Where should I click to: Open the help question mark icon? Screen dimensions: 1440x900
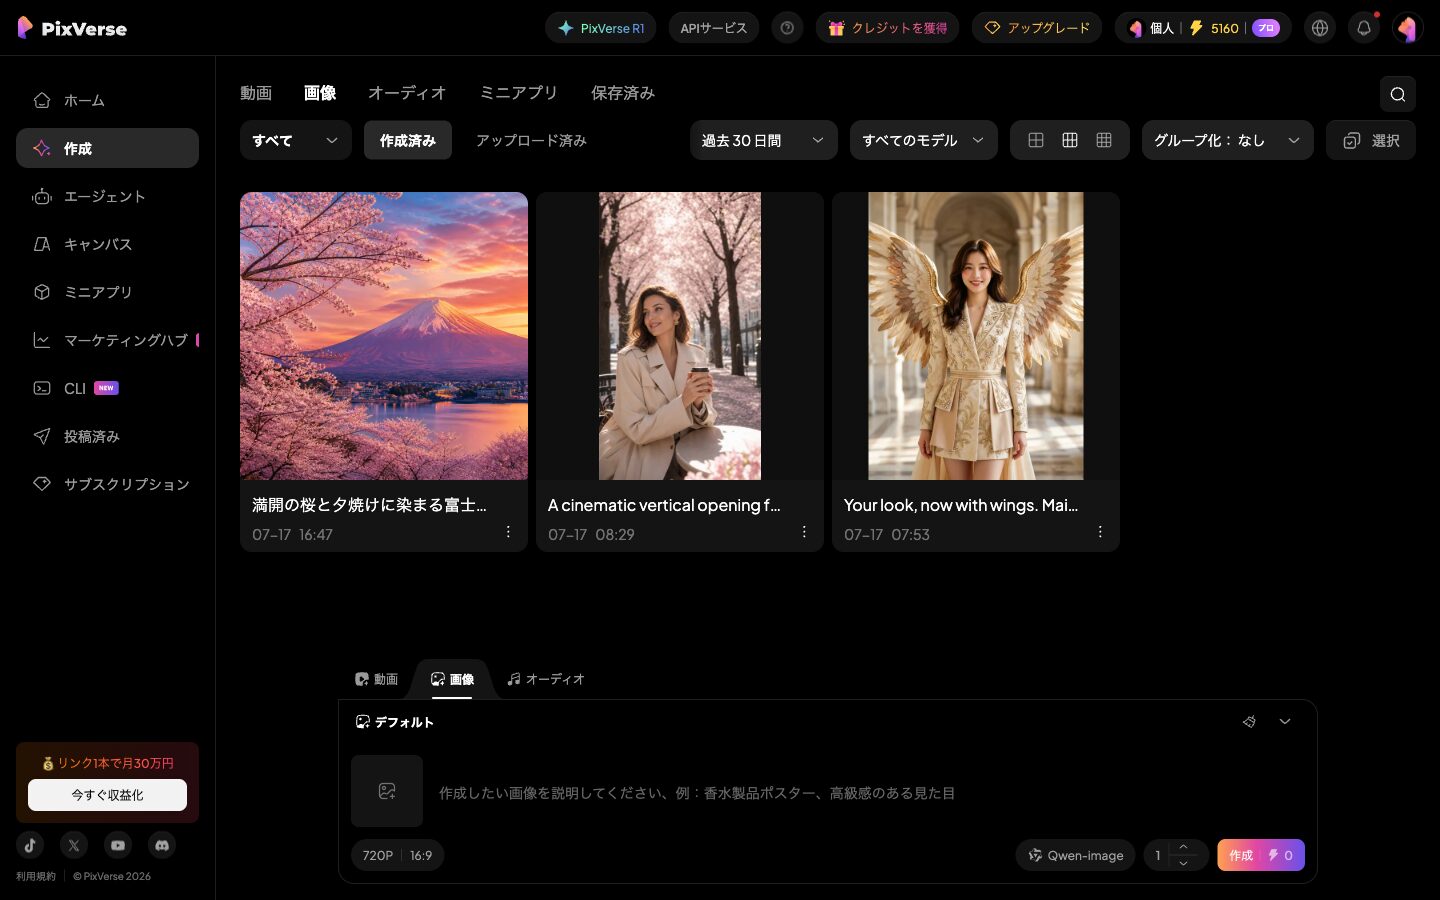(x=787, y=28)
